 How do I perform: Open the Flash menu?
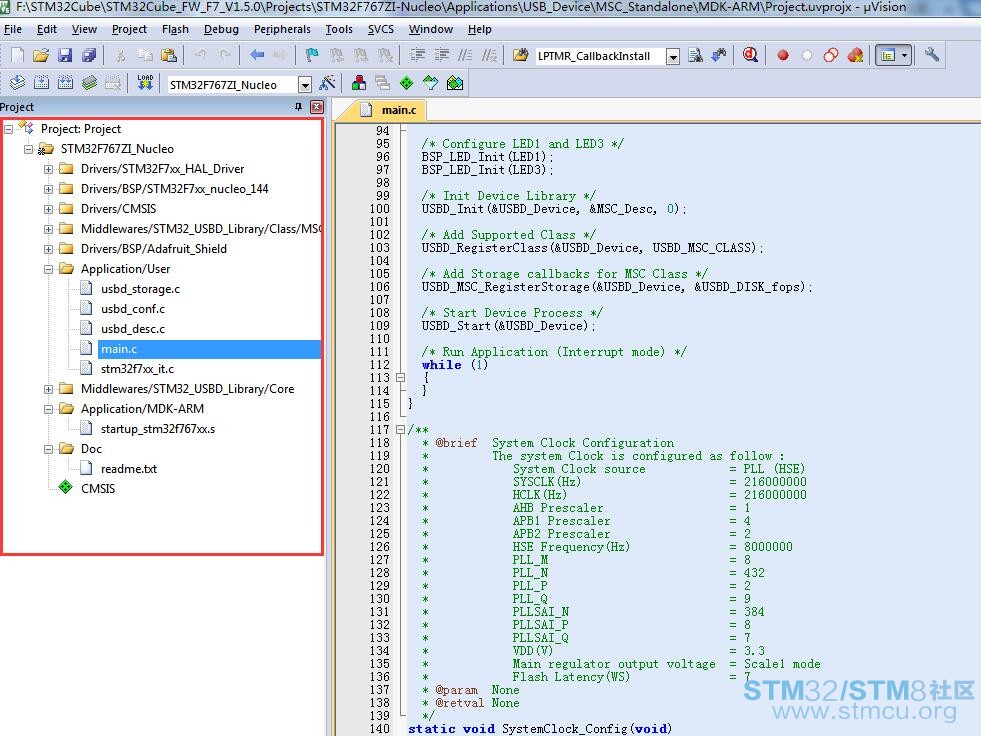(175, 29)
